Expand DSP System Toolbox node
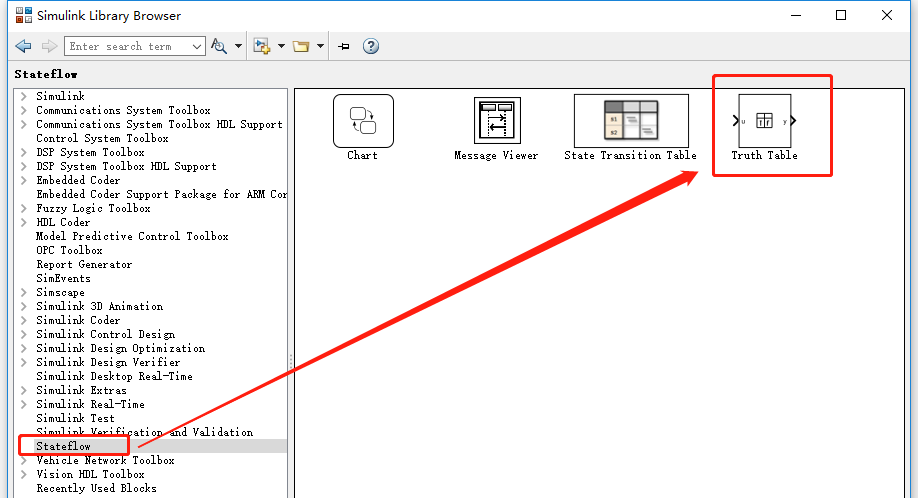The image size is (918, 498). pyautogui.click(x=24, y=152)
